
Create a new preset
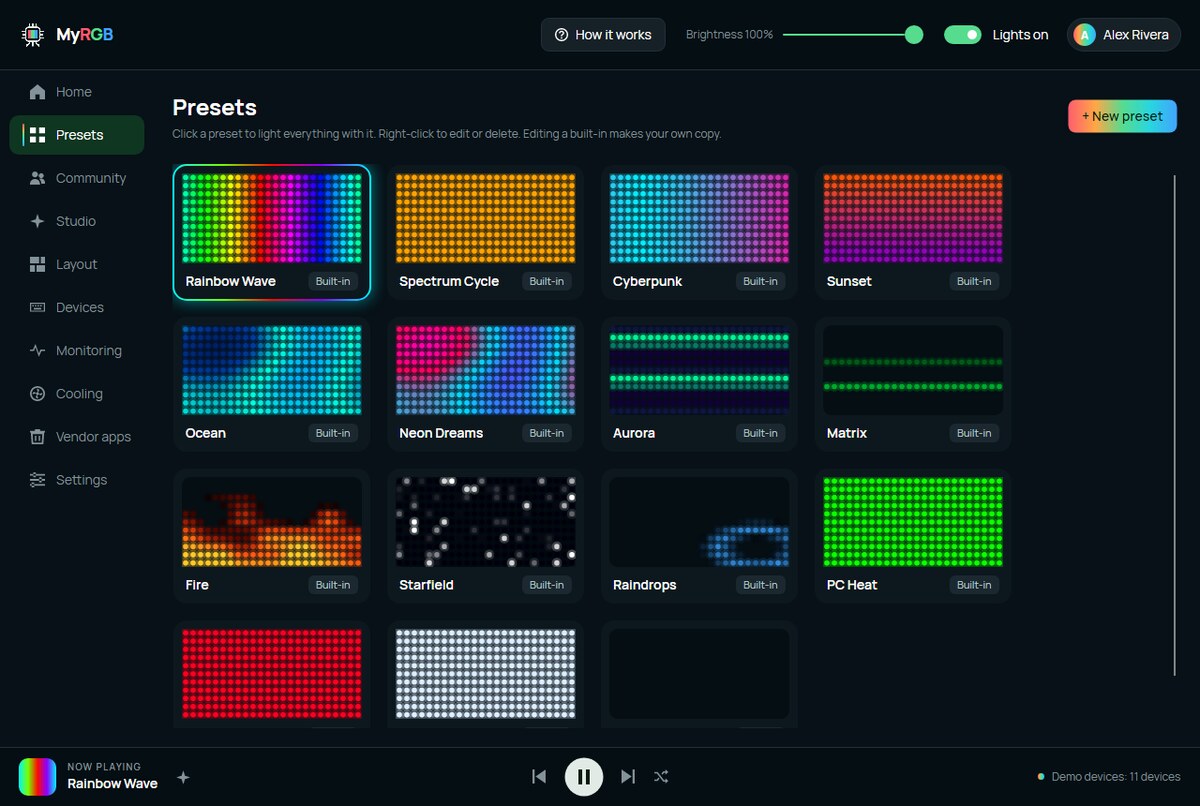coord(1122,116)
